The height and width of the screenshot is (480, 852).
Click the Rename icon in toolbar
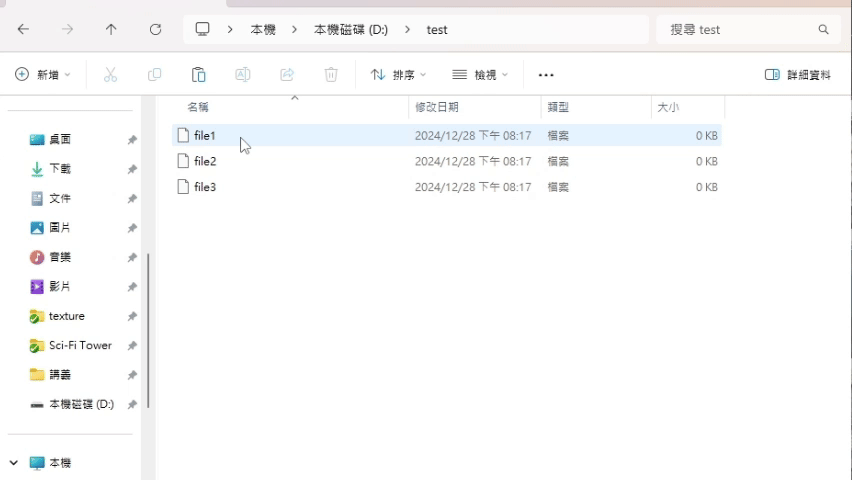(x=242, y=75)
